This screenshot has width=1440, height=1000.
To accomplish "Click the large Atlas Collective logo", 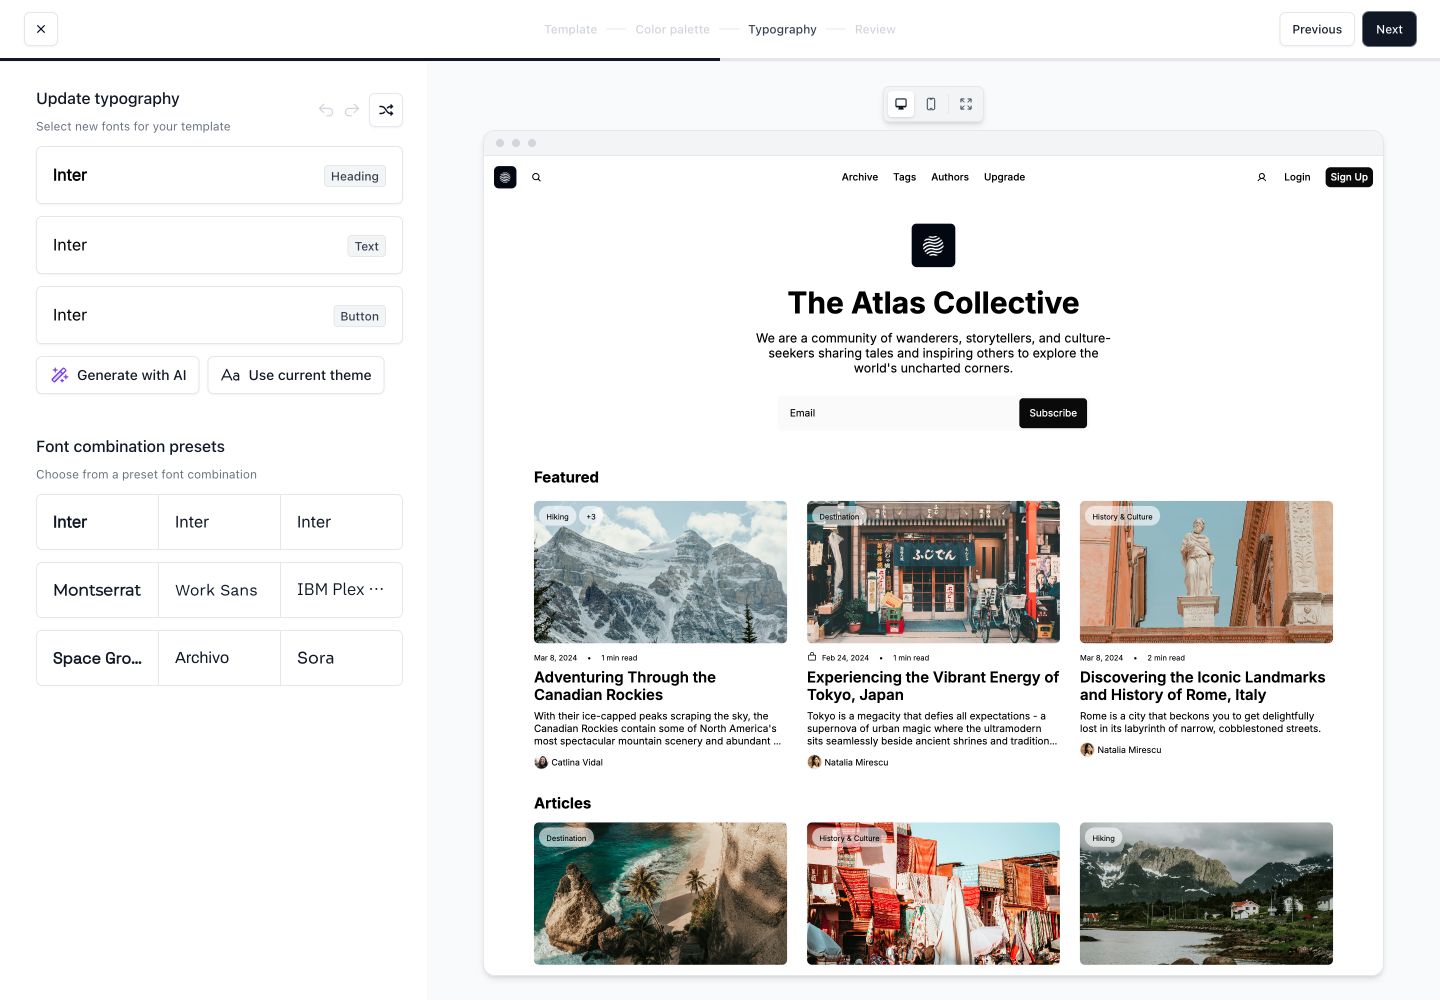I will point(933,245).
